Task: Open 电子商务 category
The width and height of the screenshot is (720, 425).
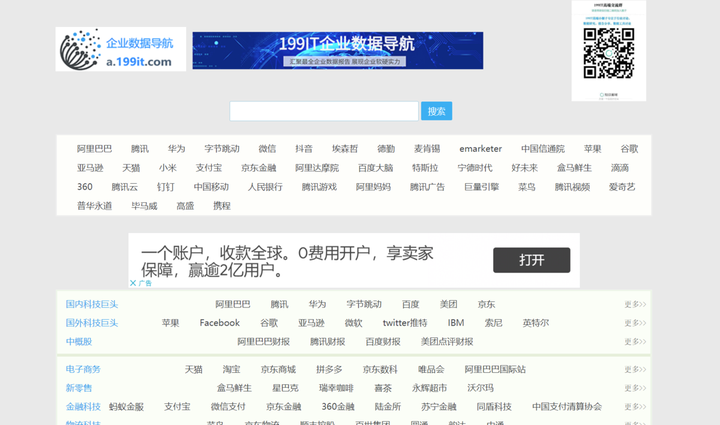Action: coord(83,369)
